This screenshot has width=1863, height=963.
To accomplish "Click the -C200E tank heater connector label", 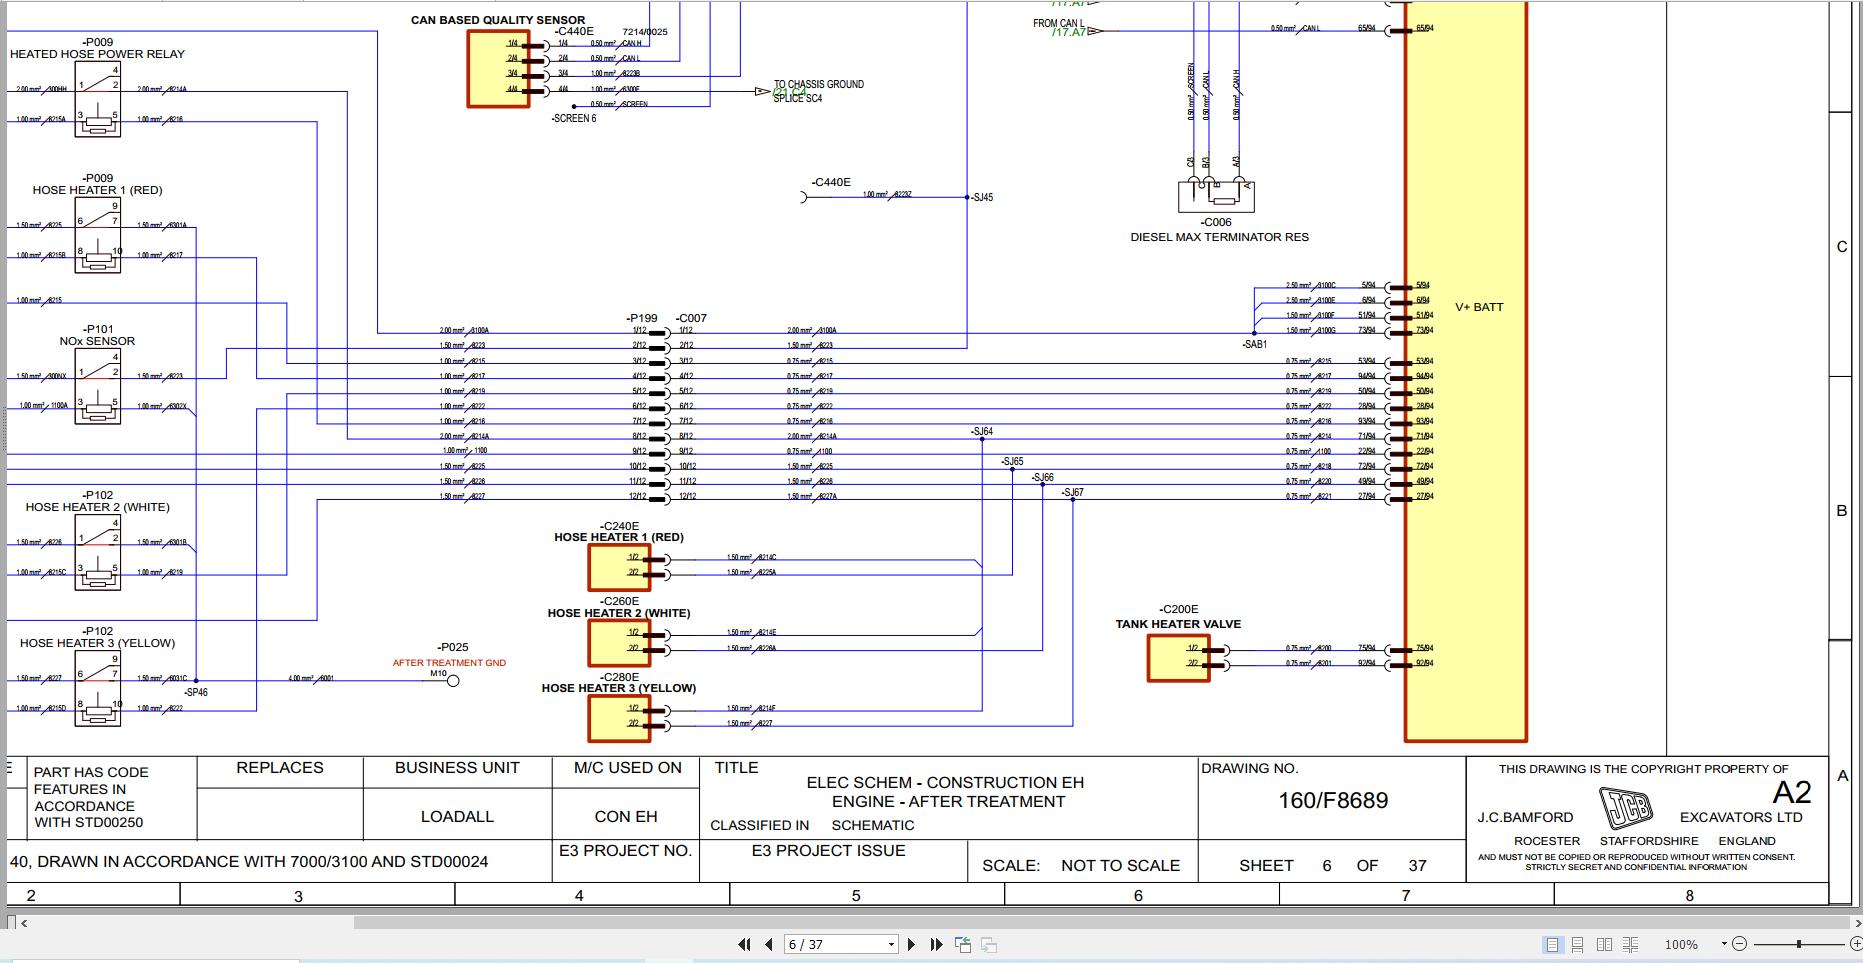I will point(1178,609).
